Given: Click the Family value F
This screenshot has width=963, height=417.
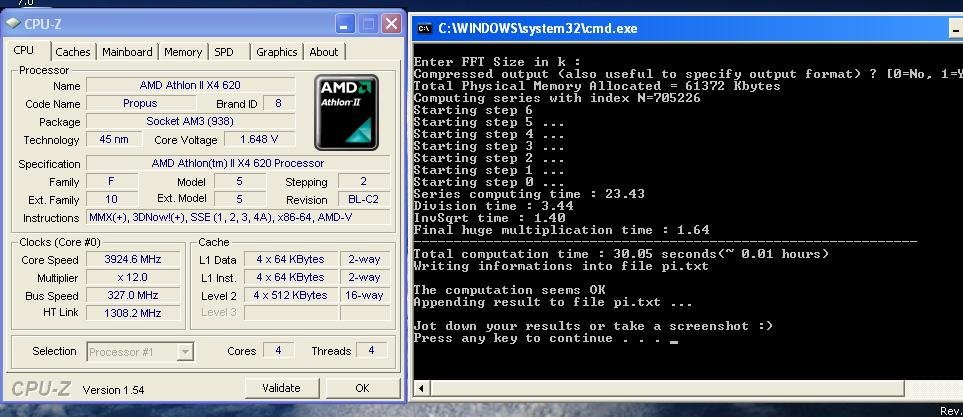Looking at the screenshot, I should (x=112, y=181).
